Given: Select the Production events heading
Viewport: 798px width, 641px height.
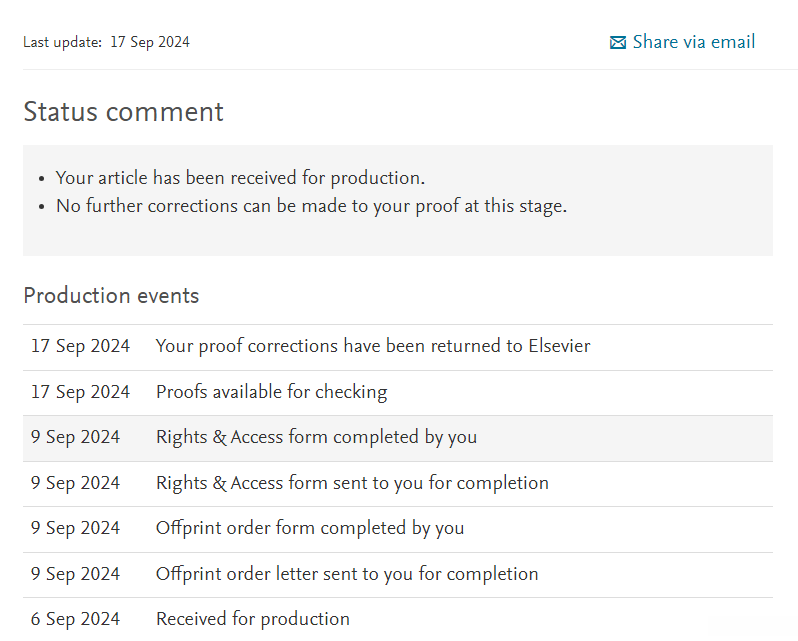Looking at the screenshot, I should (x=111, y=296).
